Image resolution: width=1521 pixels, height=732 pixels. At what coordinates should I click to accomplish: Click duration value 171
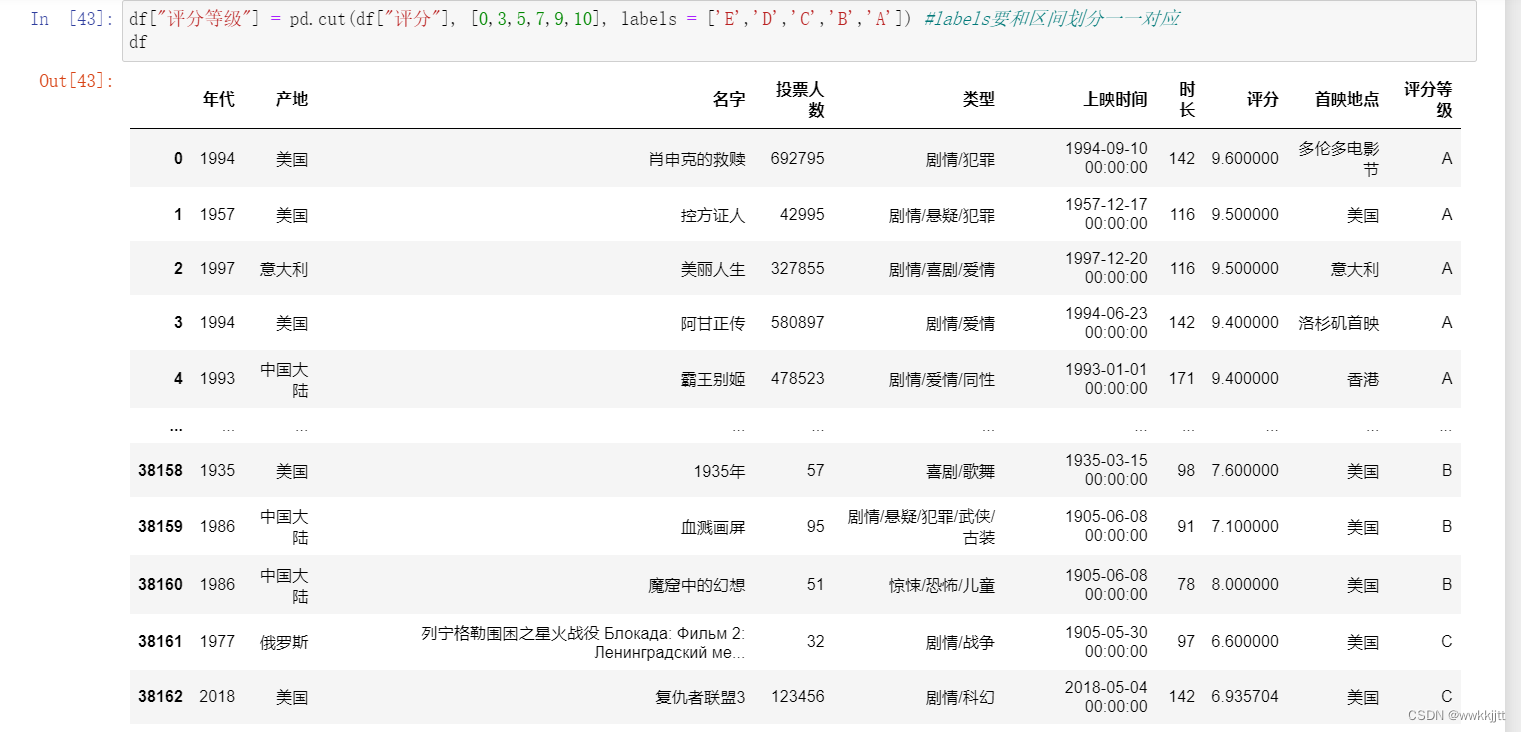pyautogui.click(x=1182, y=378)
